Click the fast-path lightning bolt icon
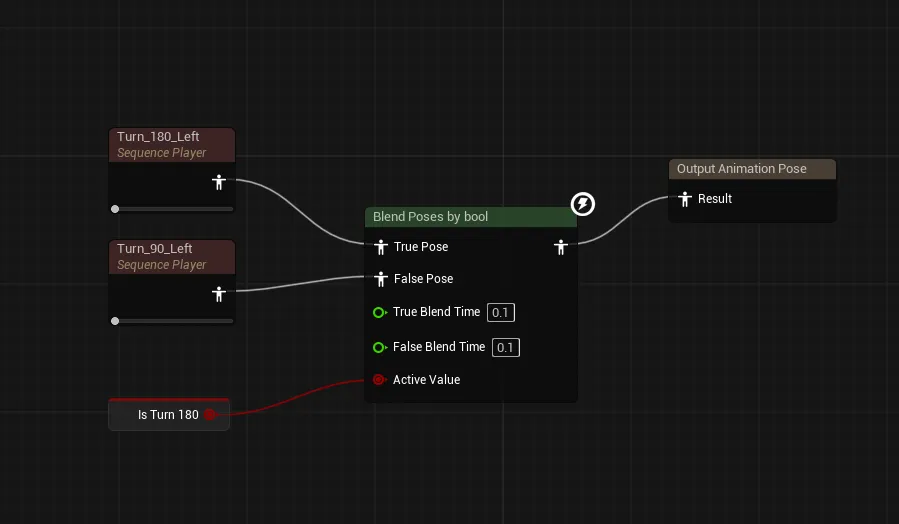Image resolution: width=899 pixels, height=524 pixels. (583, 204)
